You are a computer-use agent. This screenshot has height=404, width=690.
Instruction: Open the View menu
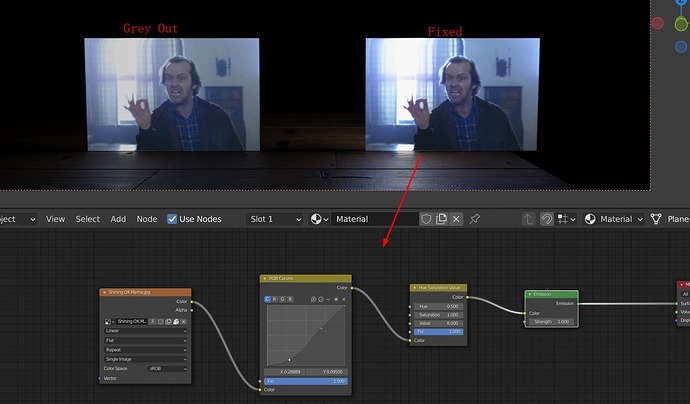tap(55, 219)
